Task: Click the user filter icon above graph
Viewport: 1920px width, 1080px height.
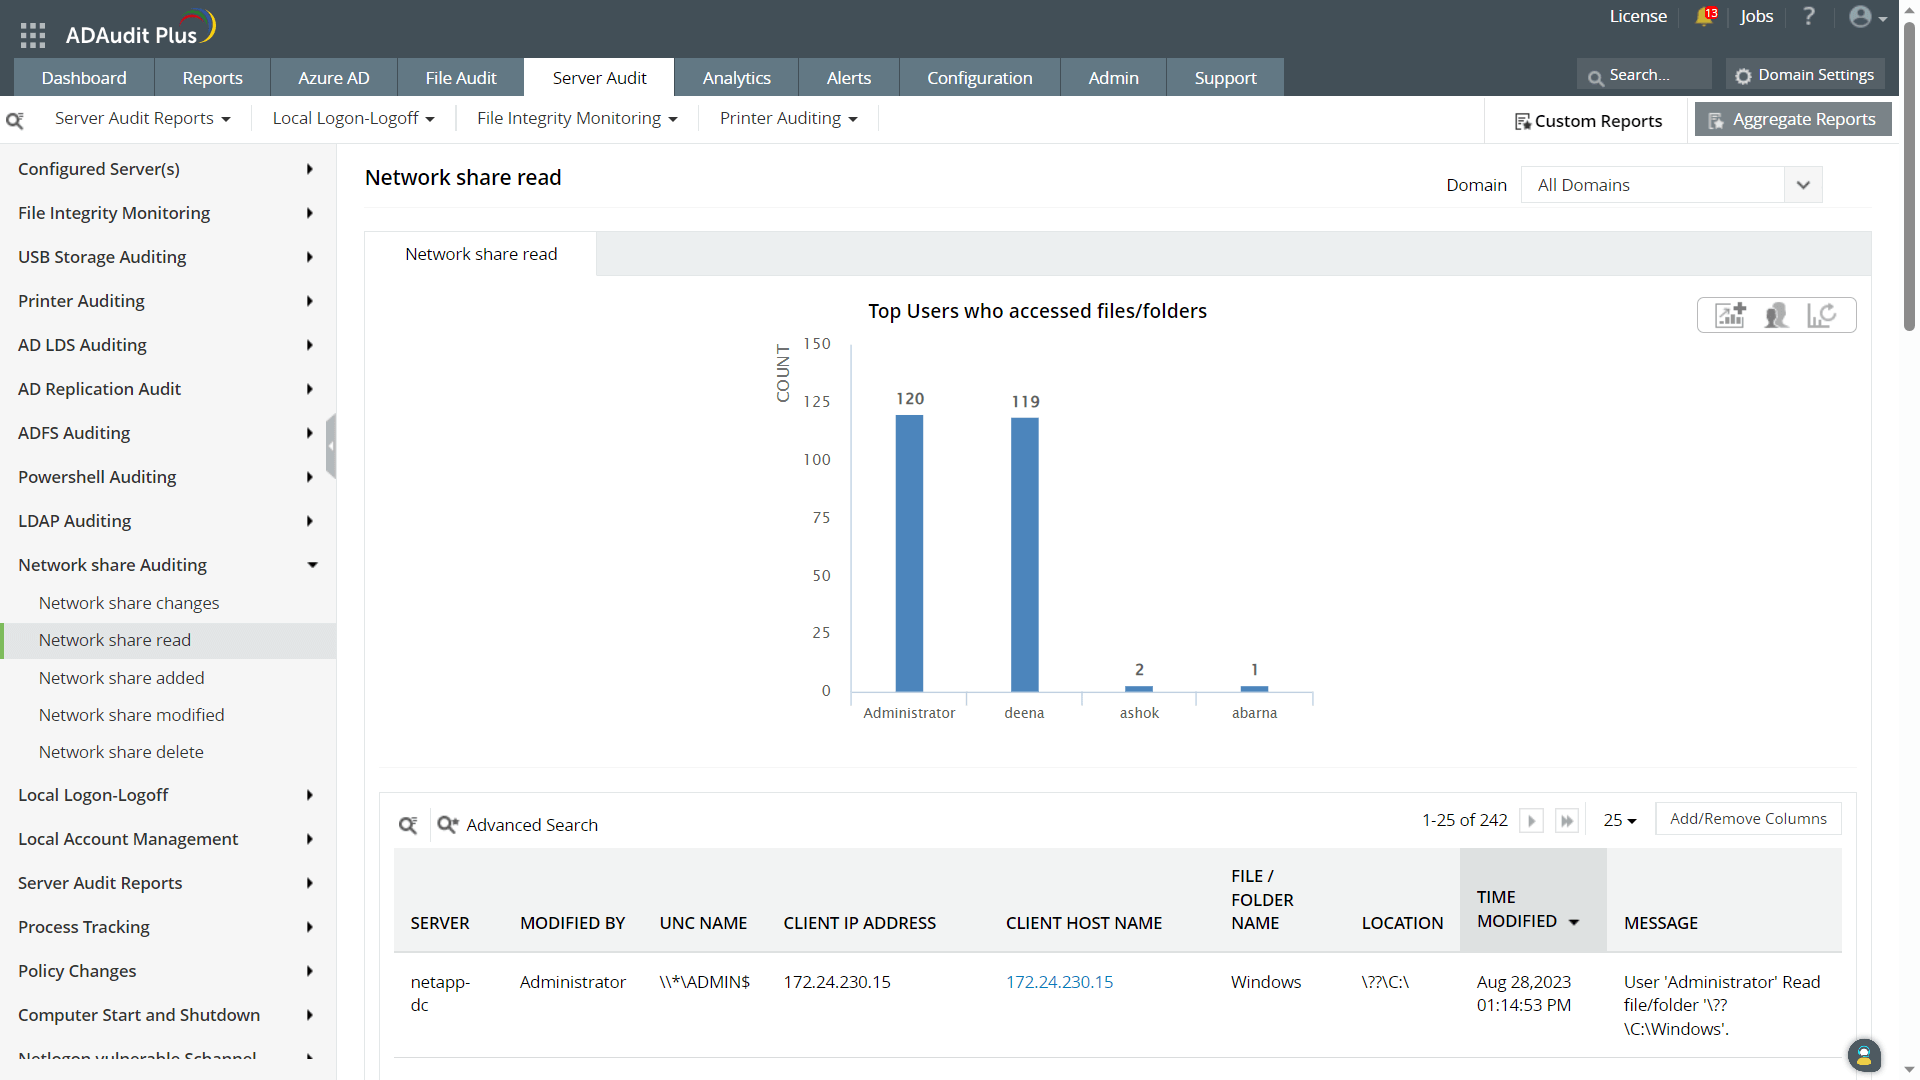Action: tap(1776, 315)
